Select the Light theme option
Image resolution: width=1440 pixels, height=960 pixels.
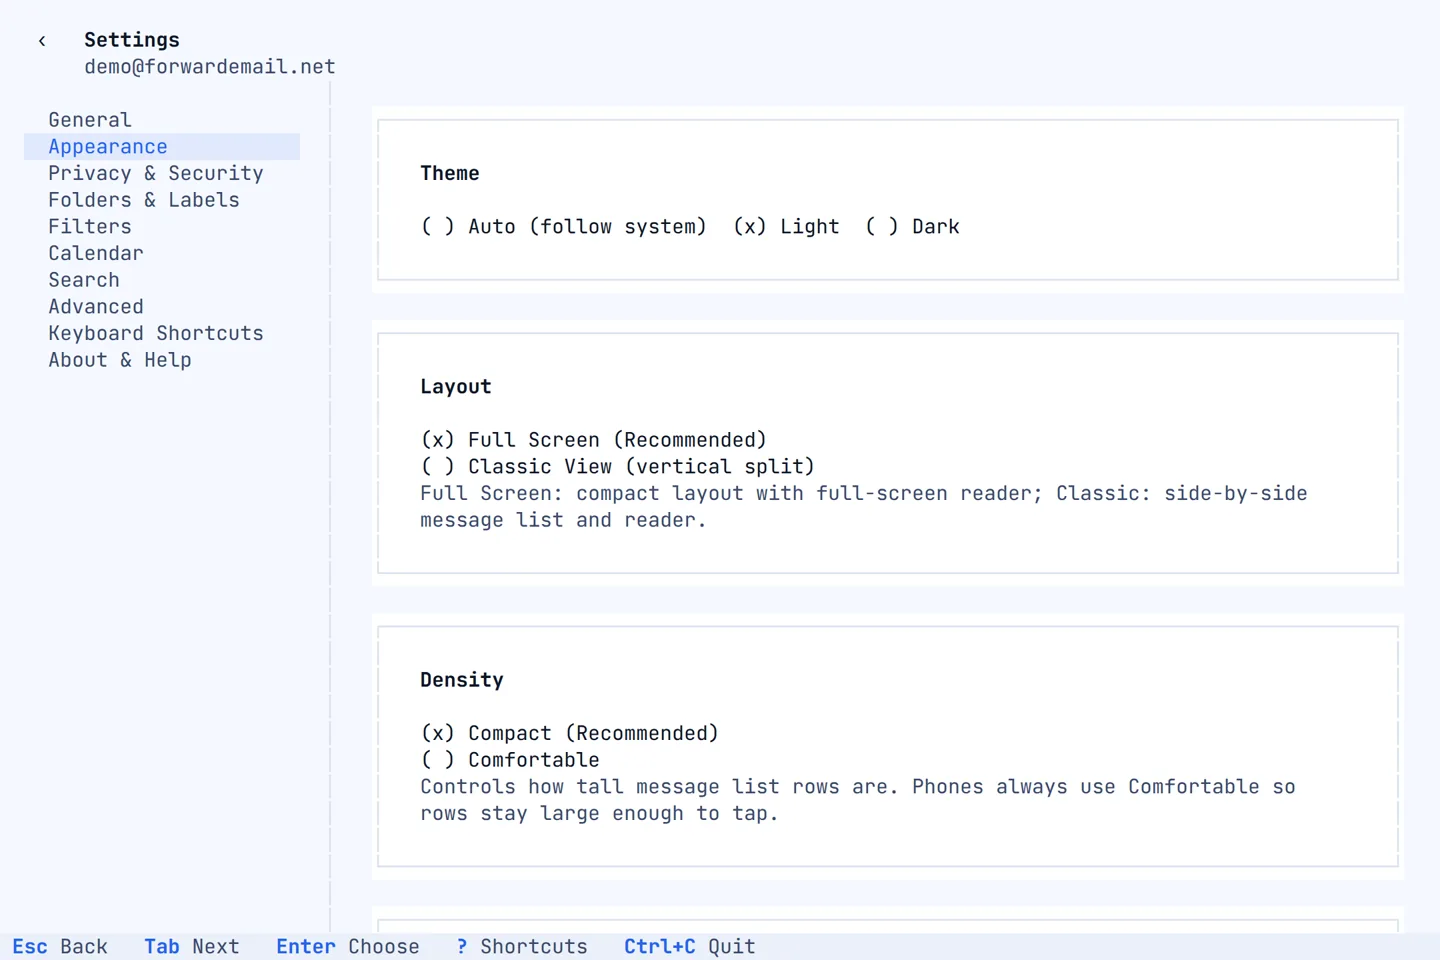click(786, 227)
